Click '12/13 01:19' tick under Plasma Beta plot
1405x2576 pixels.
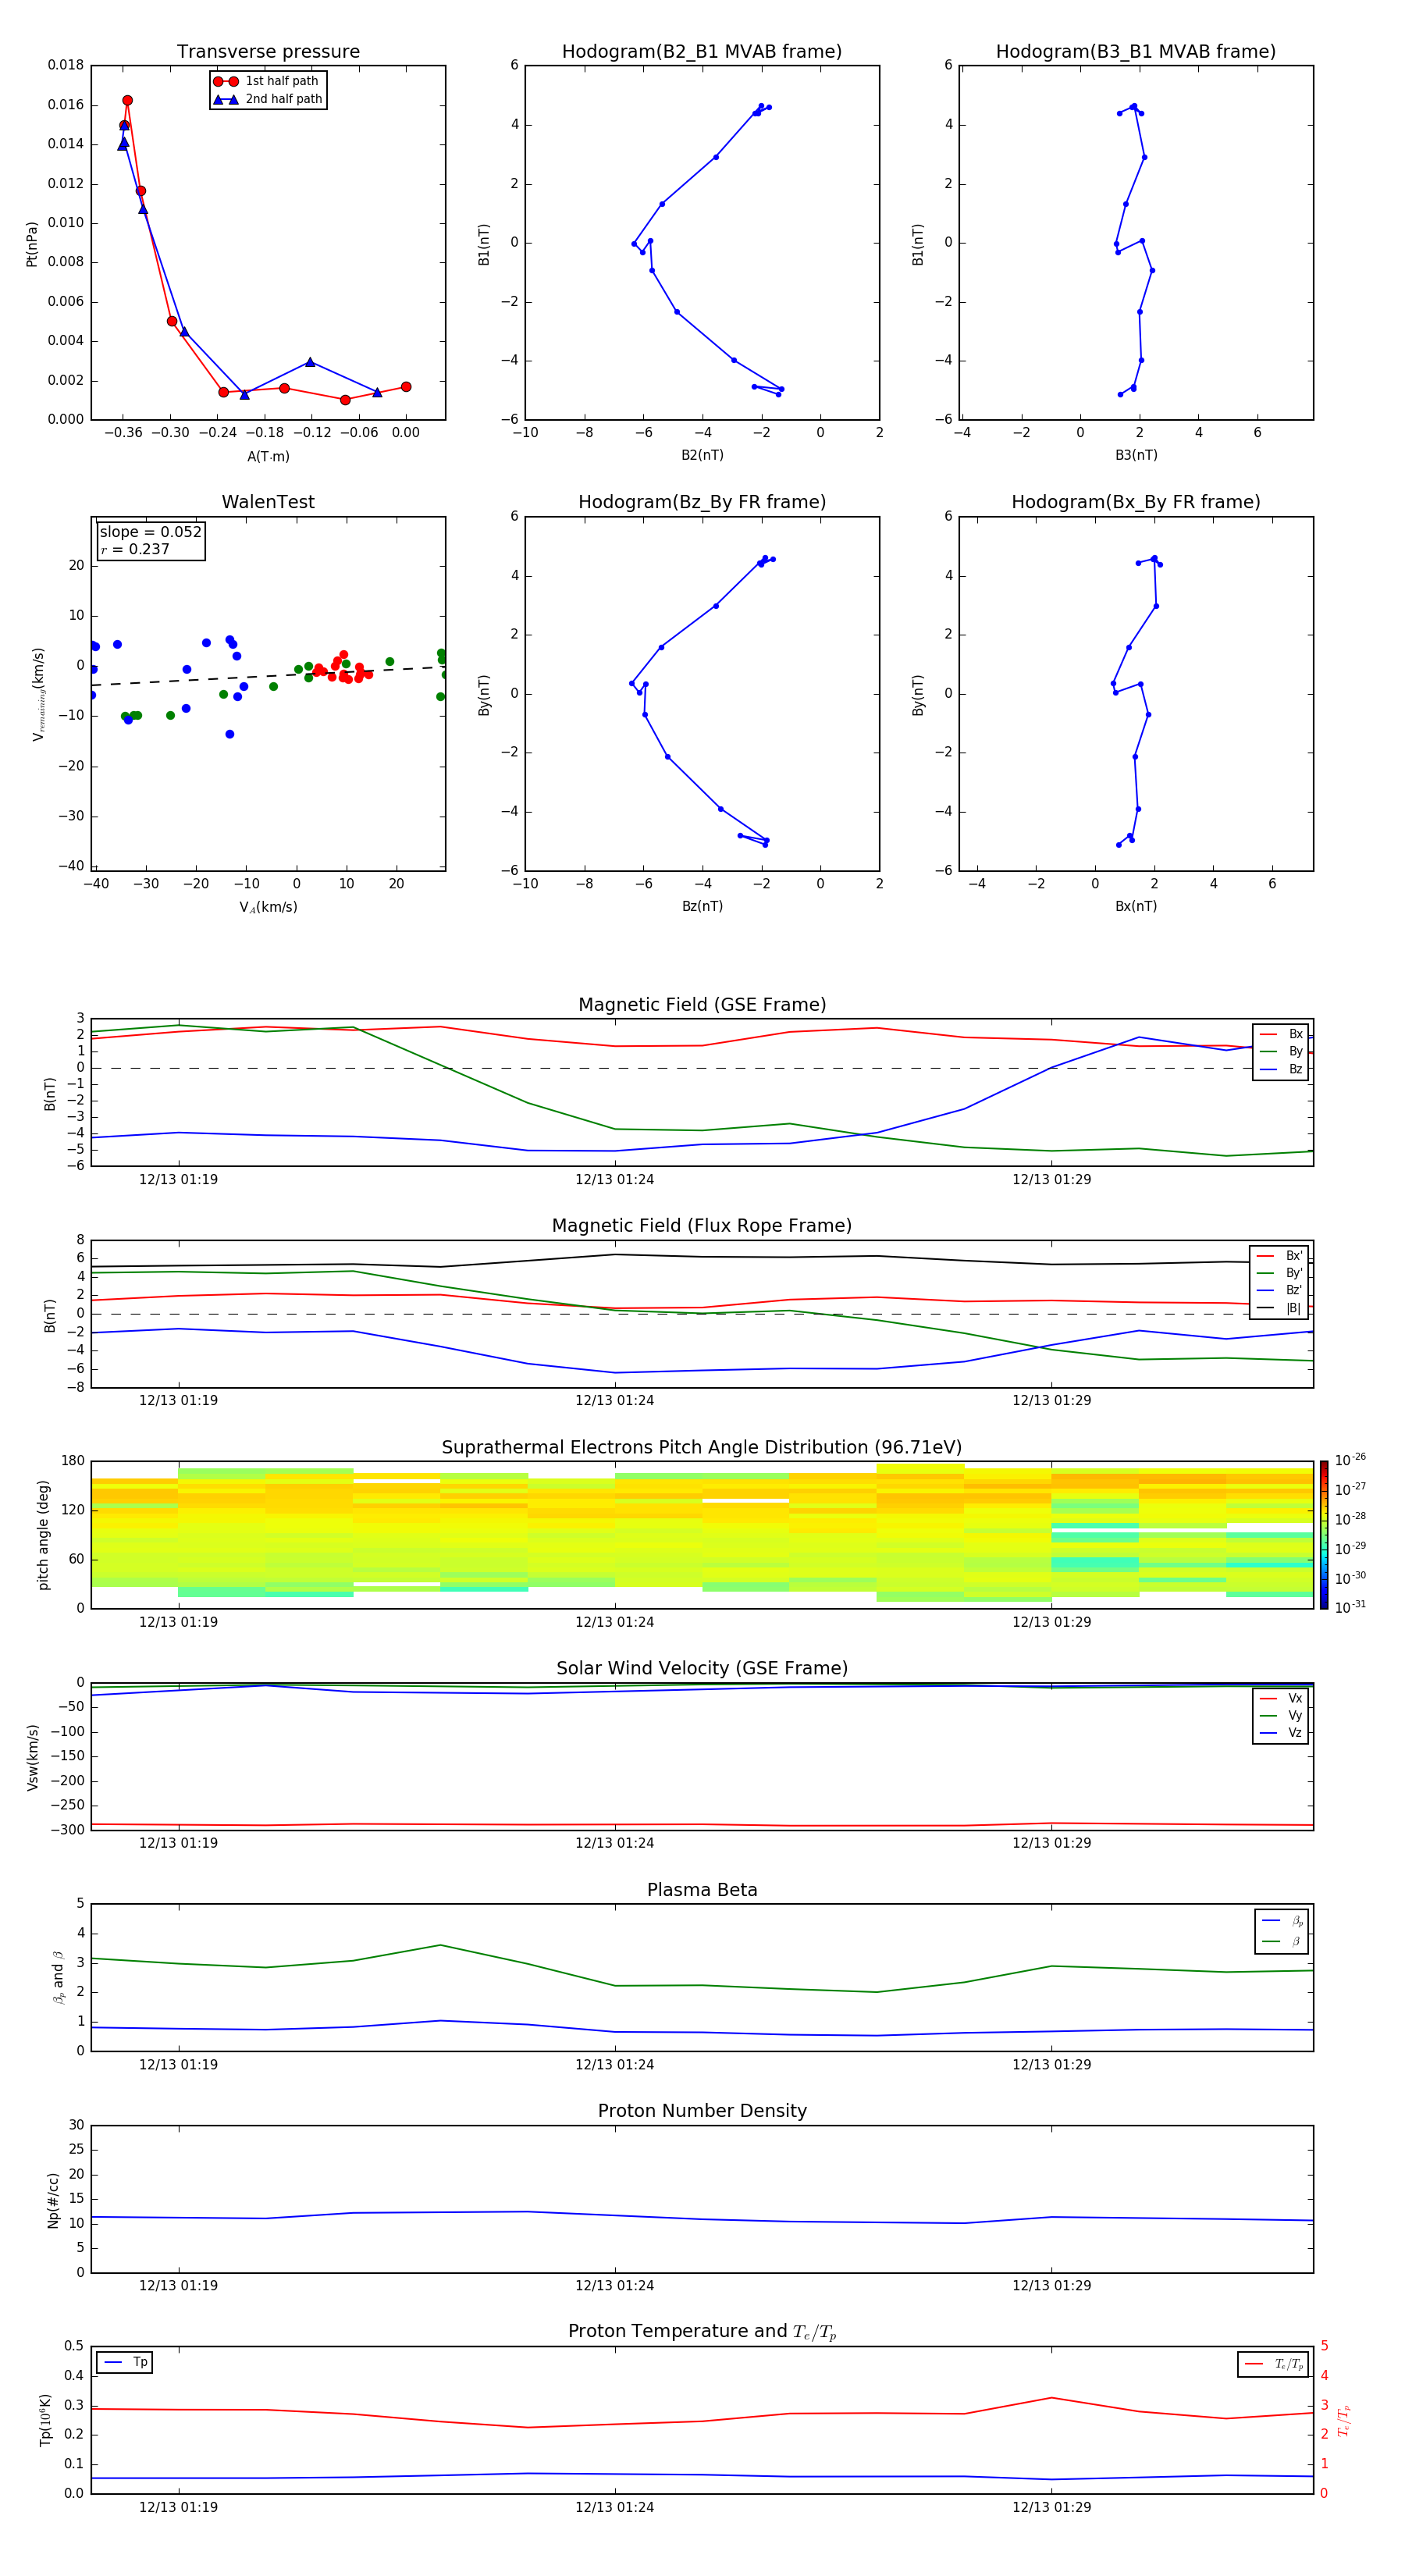(178, 2065)
